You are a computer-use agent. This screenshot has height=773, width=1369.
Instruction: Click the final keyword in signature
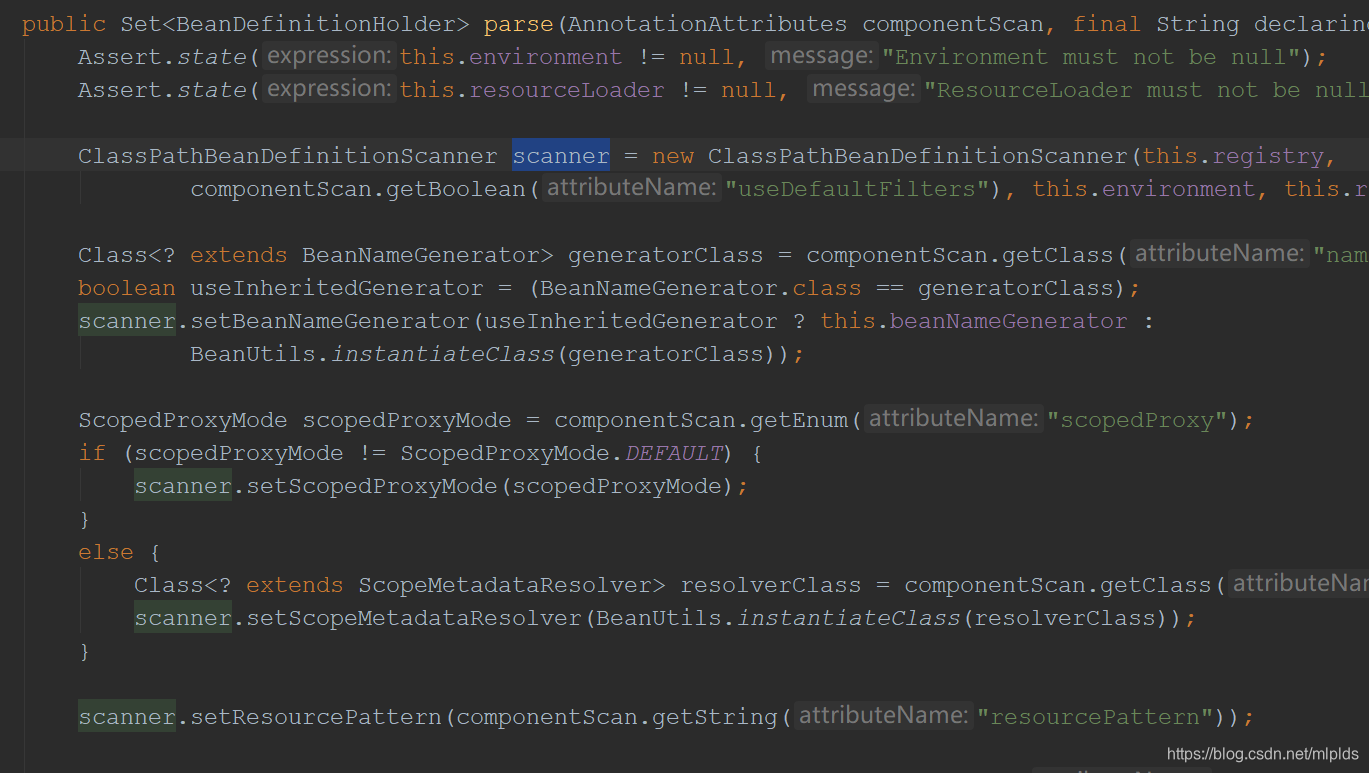(x=1107, y=24)
